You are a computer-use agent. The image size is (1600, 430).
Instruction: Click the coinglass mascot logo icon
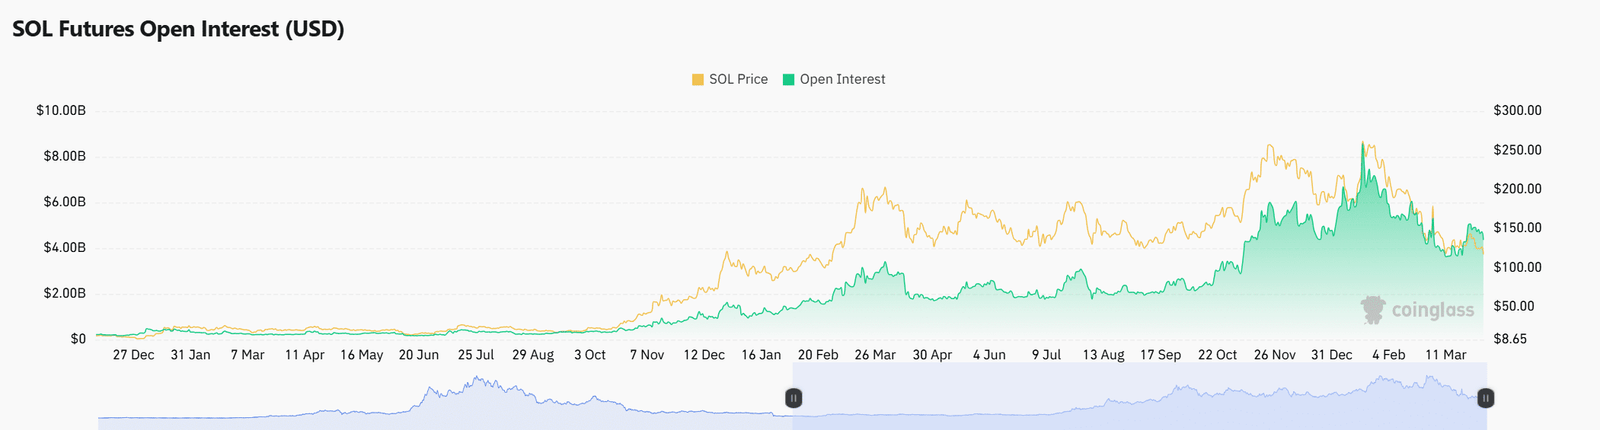point(1373,310)
